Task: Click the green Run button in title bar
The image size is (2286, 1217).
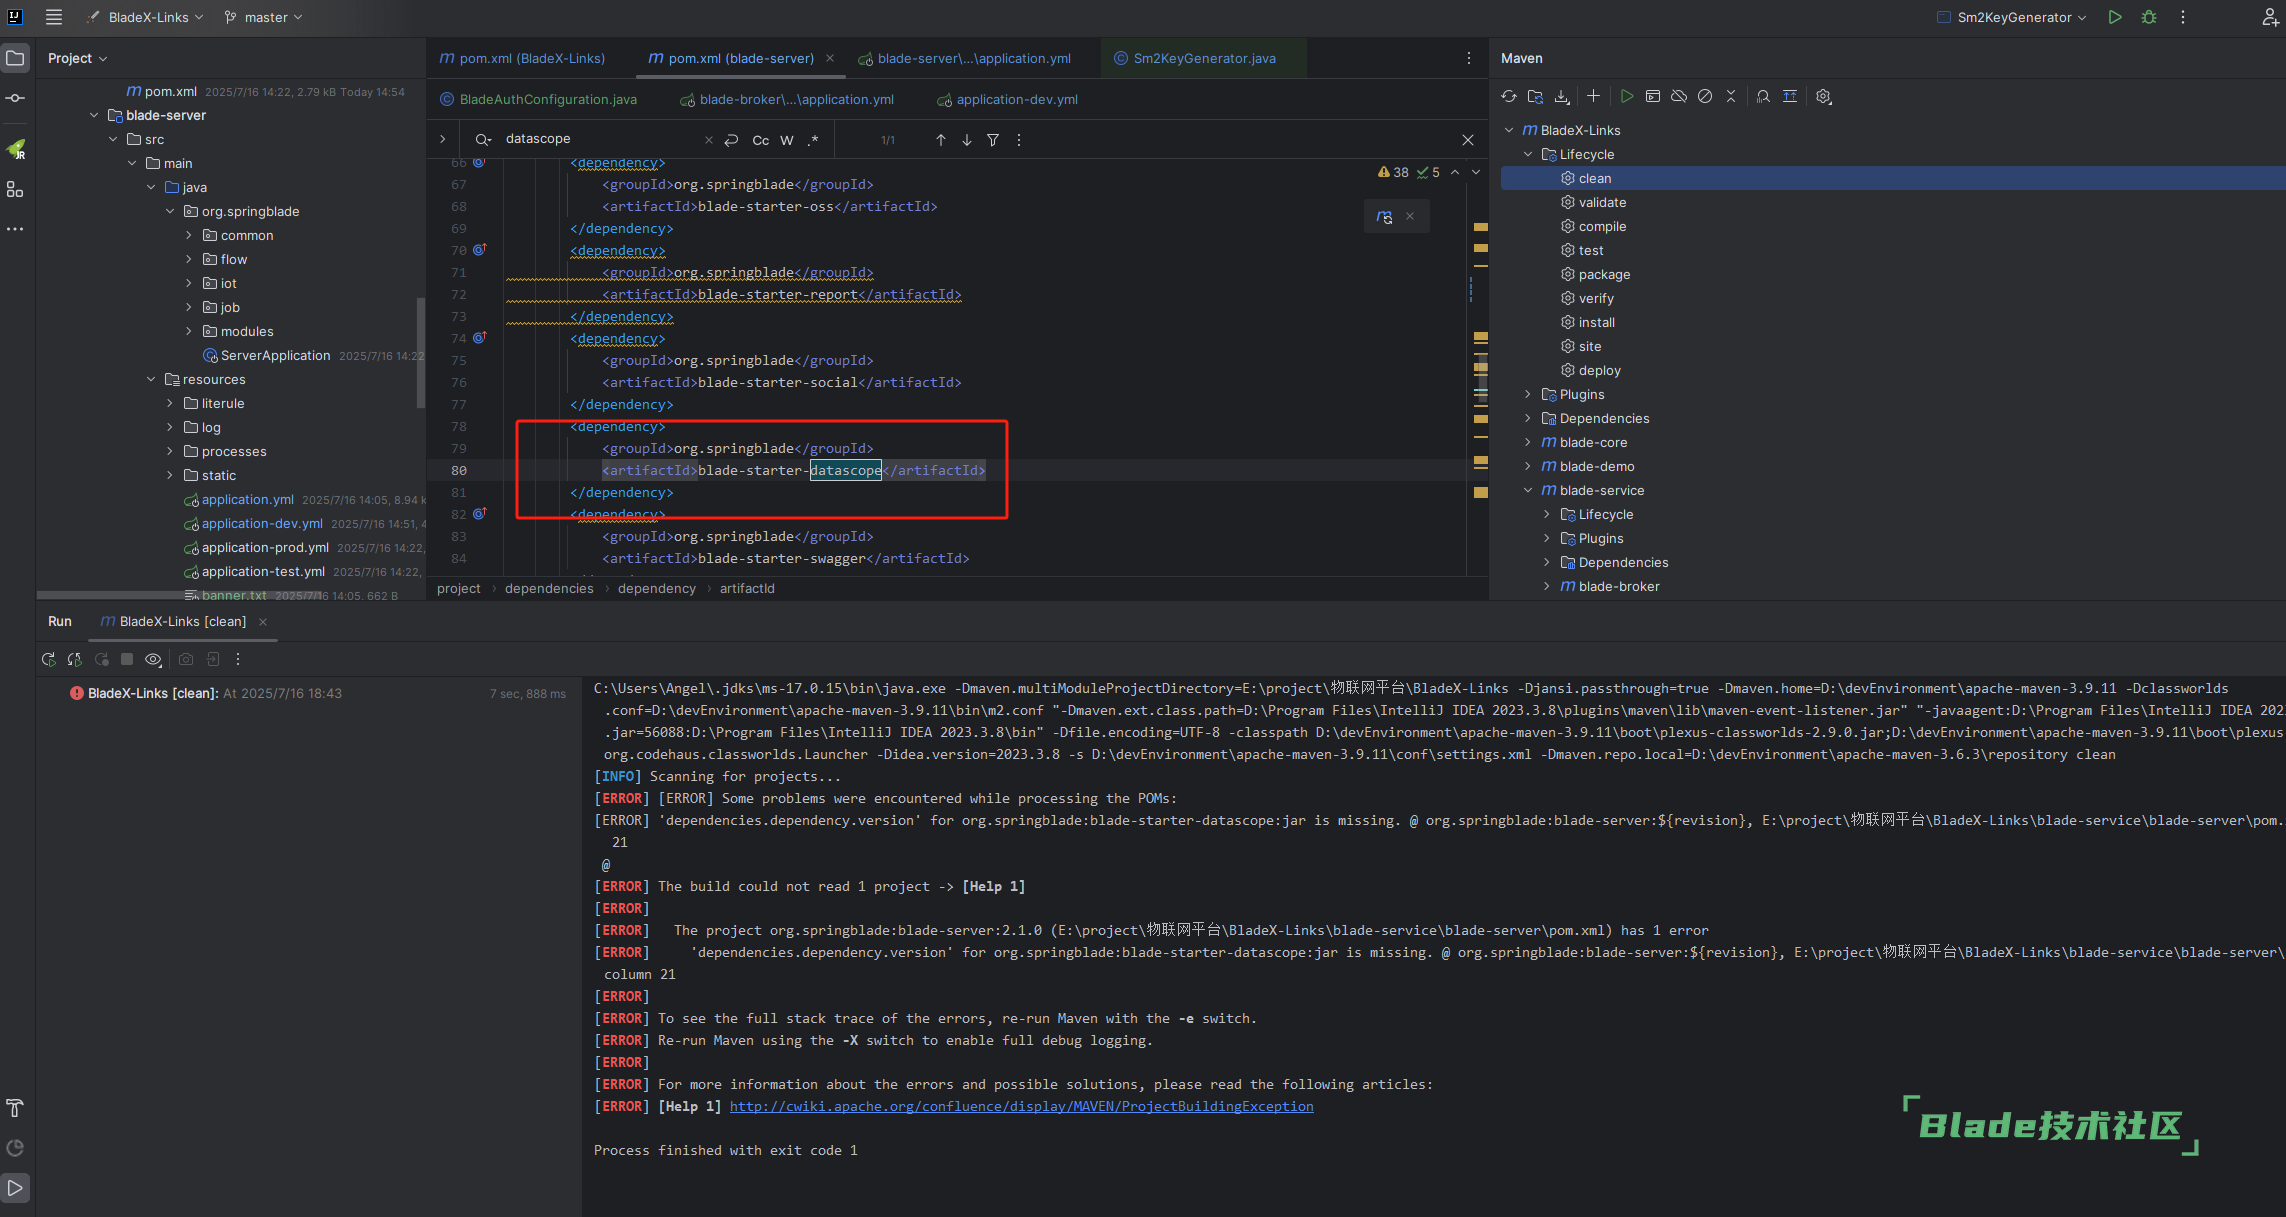Action: [2115, 17]
